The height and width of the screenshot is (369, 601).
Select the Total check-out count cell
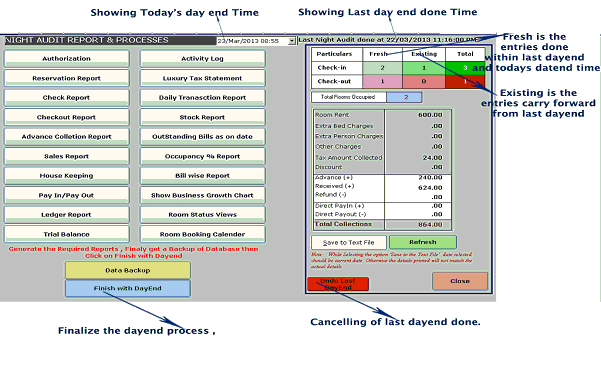[465, 82]
